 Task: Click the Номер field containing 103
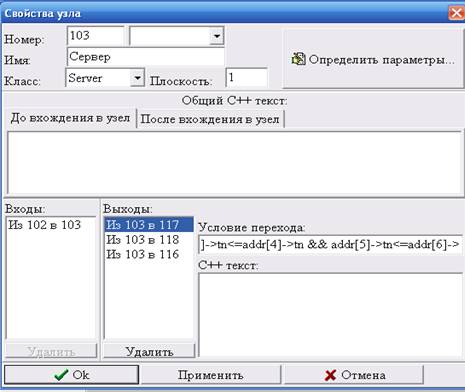[96, 36]
